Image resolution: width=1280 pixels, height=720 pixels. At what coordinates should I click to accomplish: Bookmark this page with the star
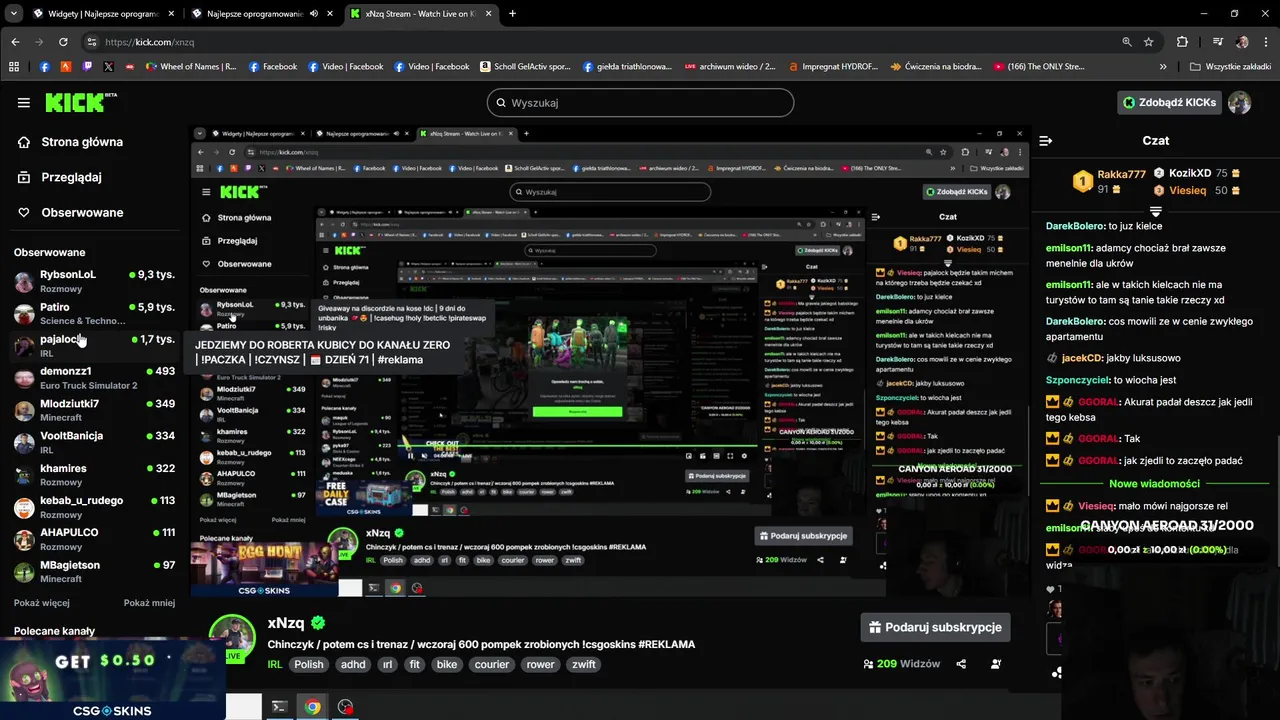1149,42
